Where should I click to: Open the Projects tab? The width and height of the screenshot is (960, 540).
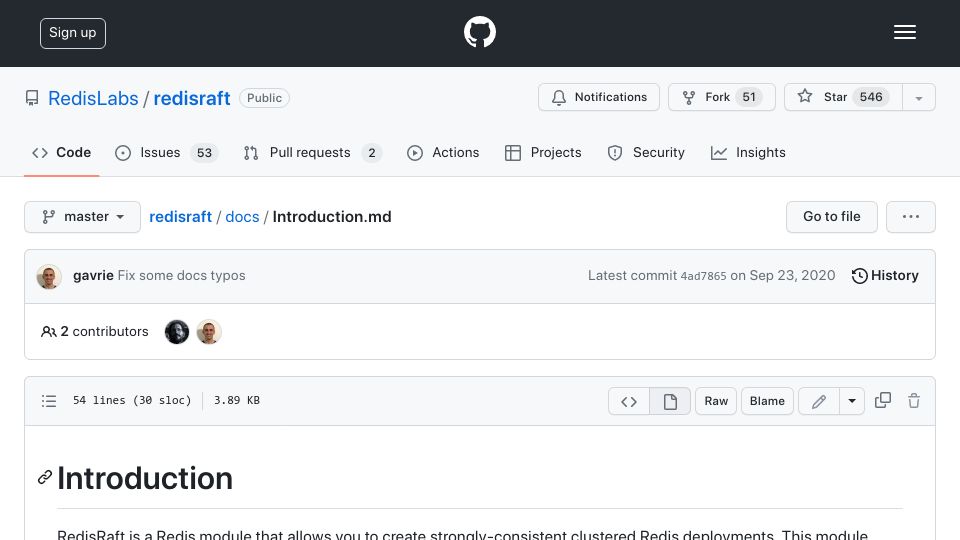(x=543, y=152)
